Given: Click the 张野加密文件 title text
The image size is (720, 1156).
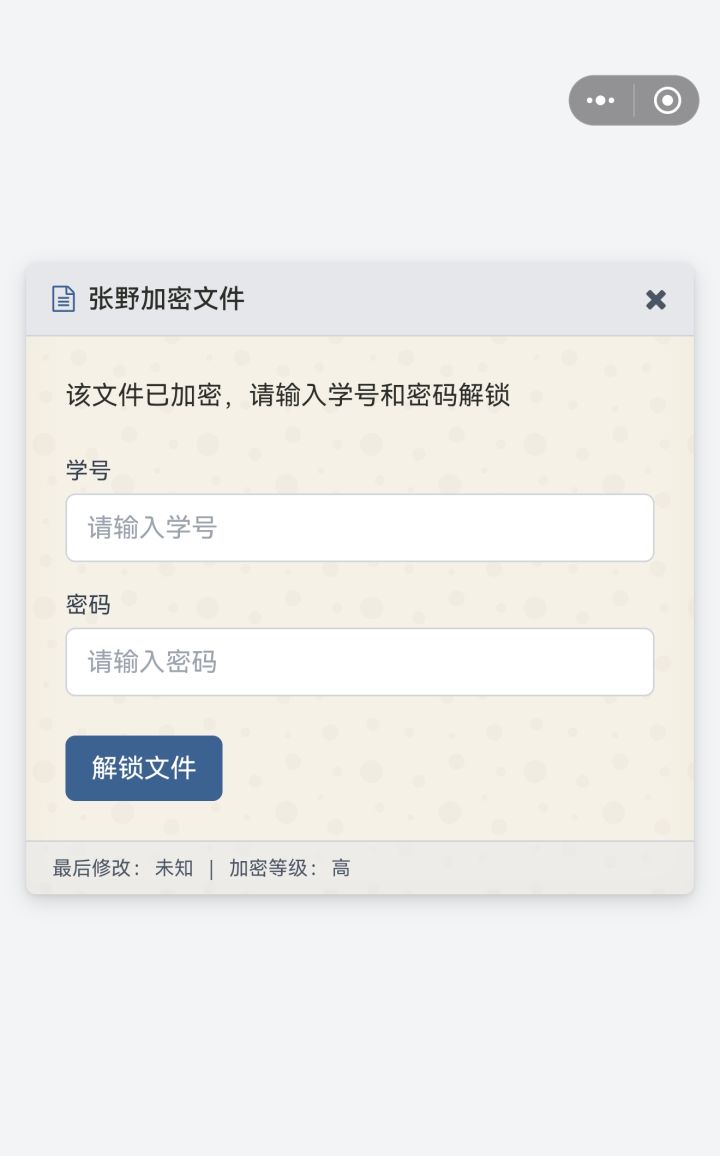Looking at the screenshot, I should tap(166, 299).
